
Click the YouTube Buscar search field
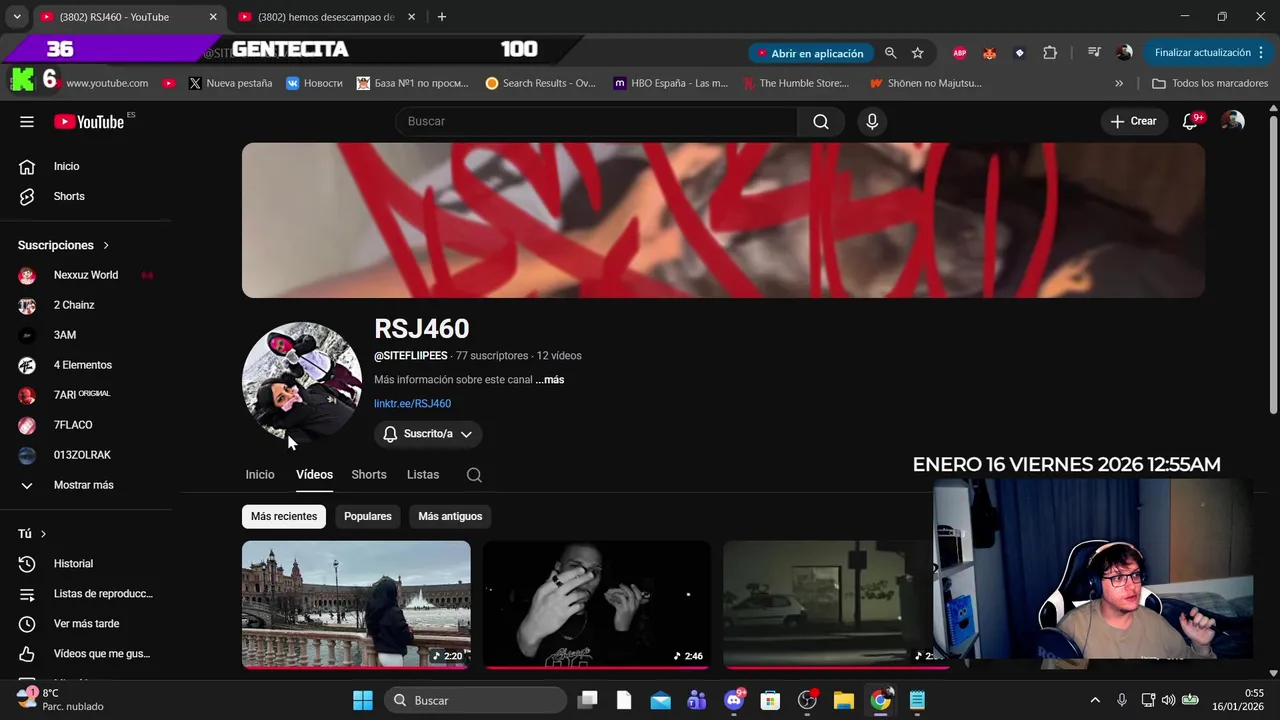click(x=597, y=122)
